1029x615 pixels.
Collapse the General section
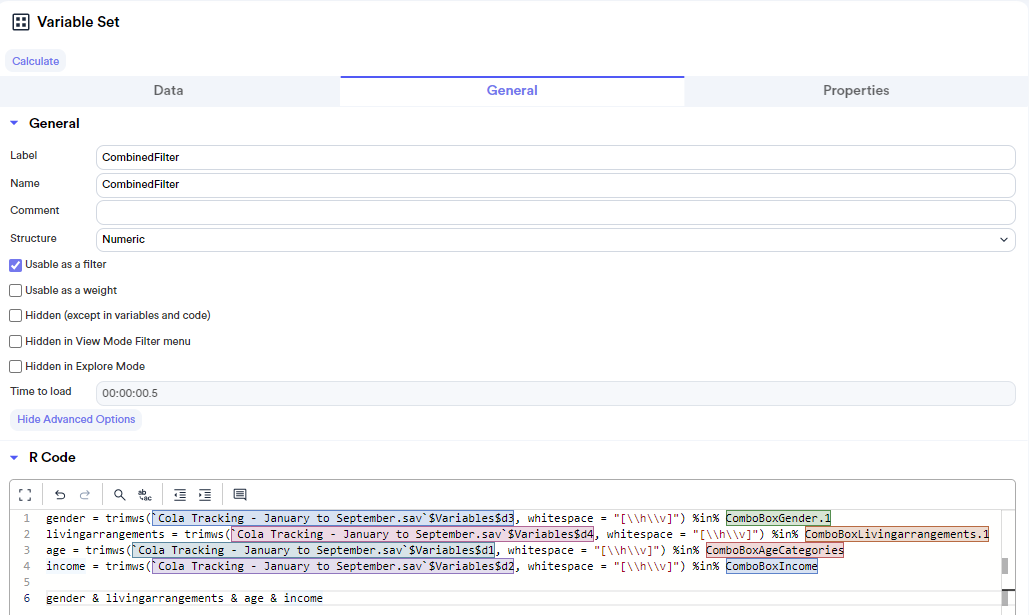[x=12, y=123]
